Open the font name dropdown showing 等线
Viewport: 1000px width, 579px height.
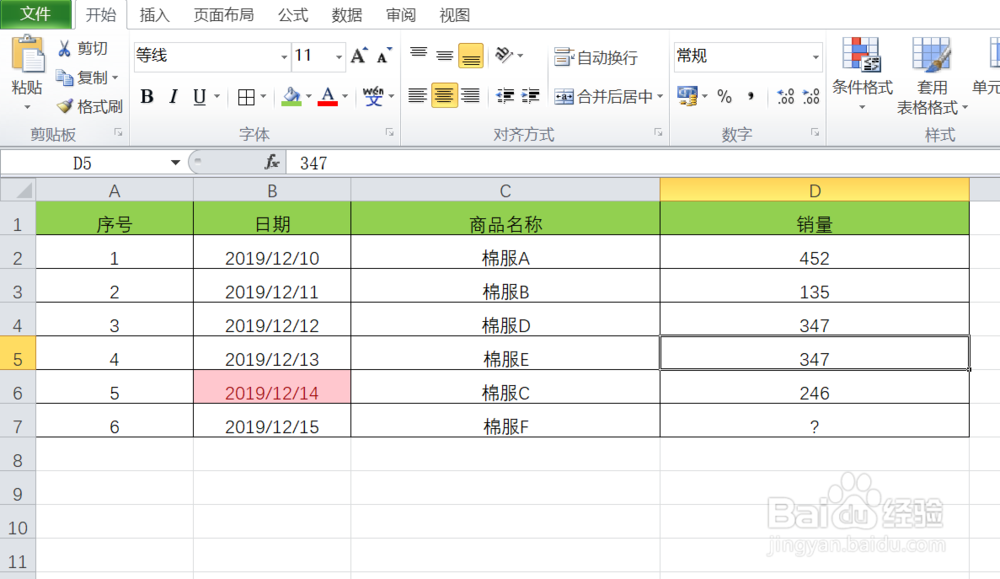(x=285, y=57)
